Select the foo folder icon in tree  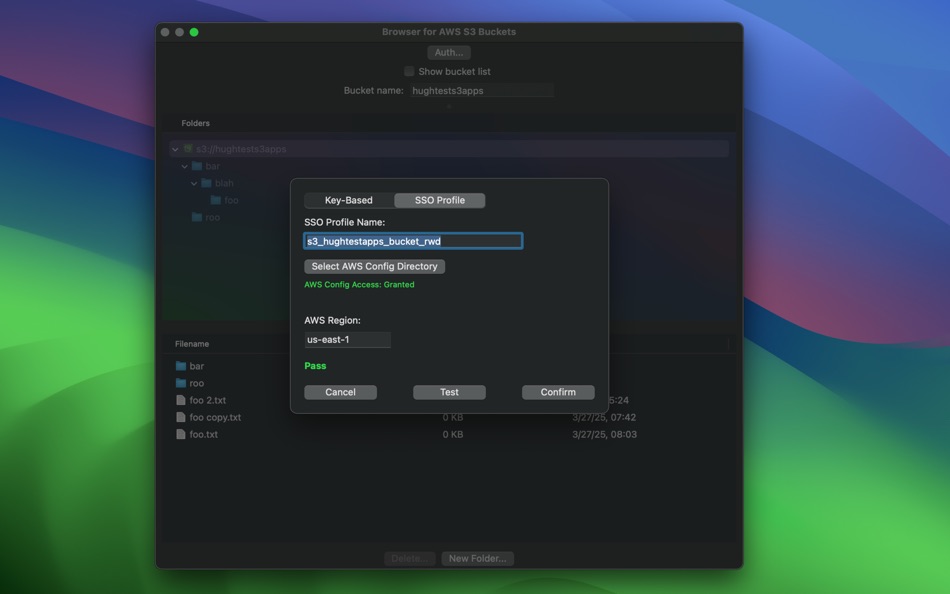[x=215, y=200]
